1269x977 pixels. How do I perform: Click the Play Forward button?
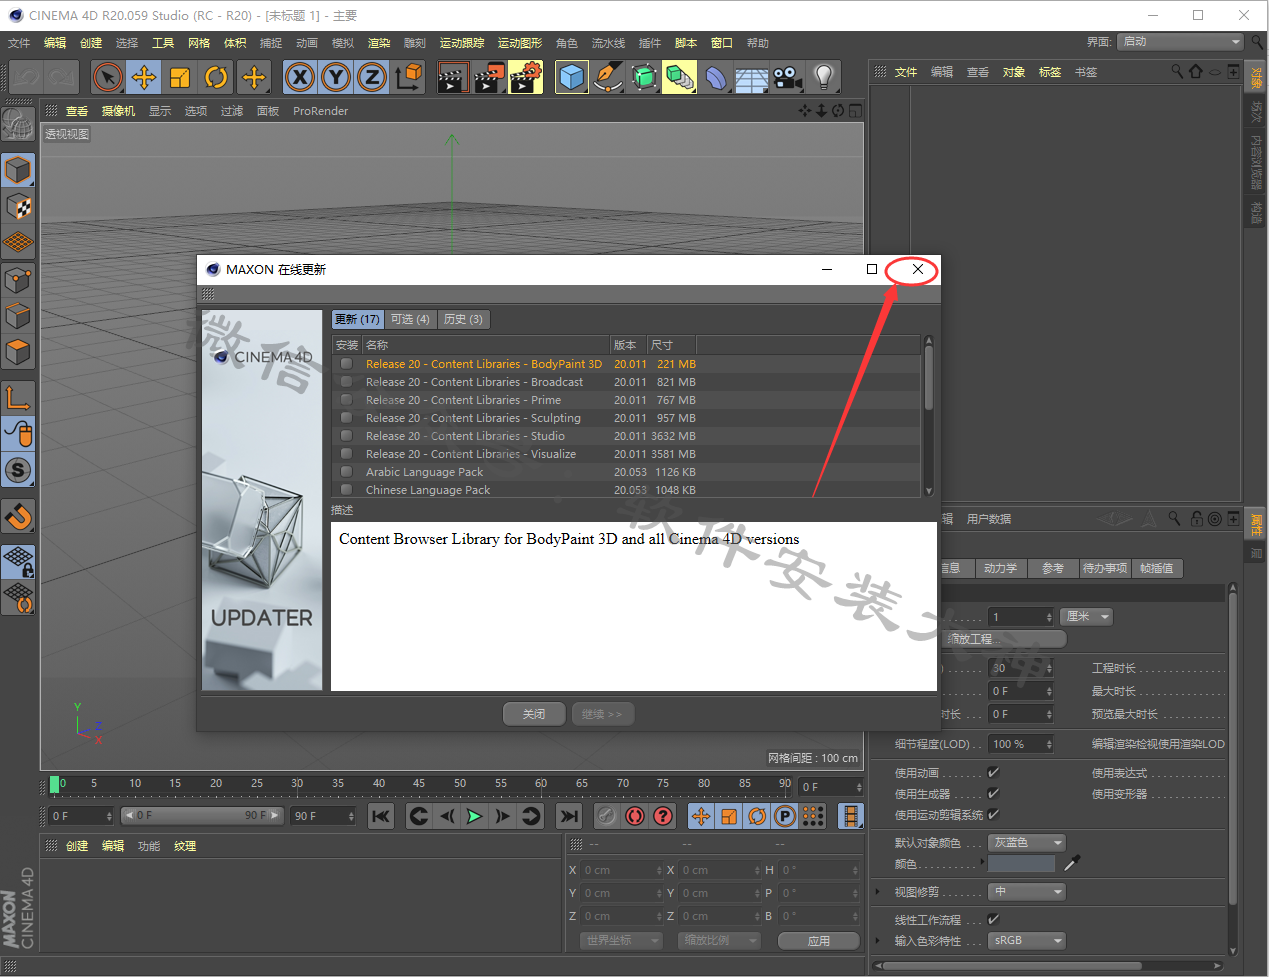click(474, 816)
